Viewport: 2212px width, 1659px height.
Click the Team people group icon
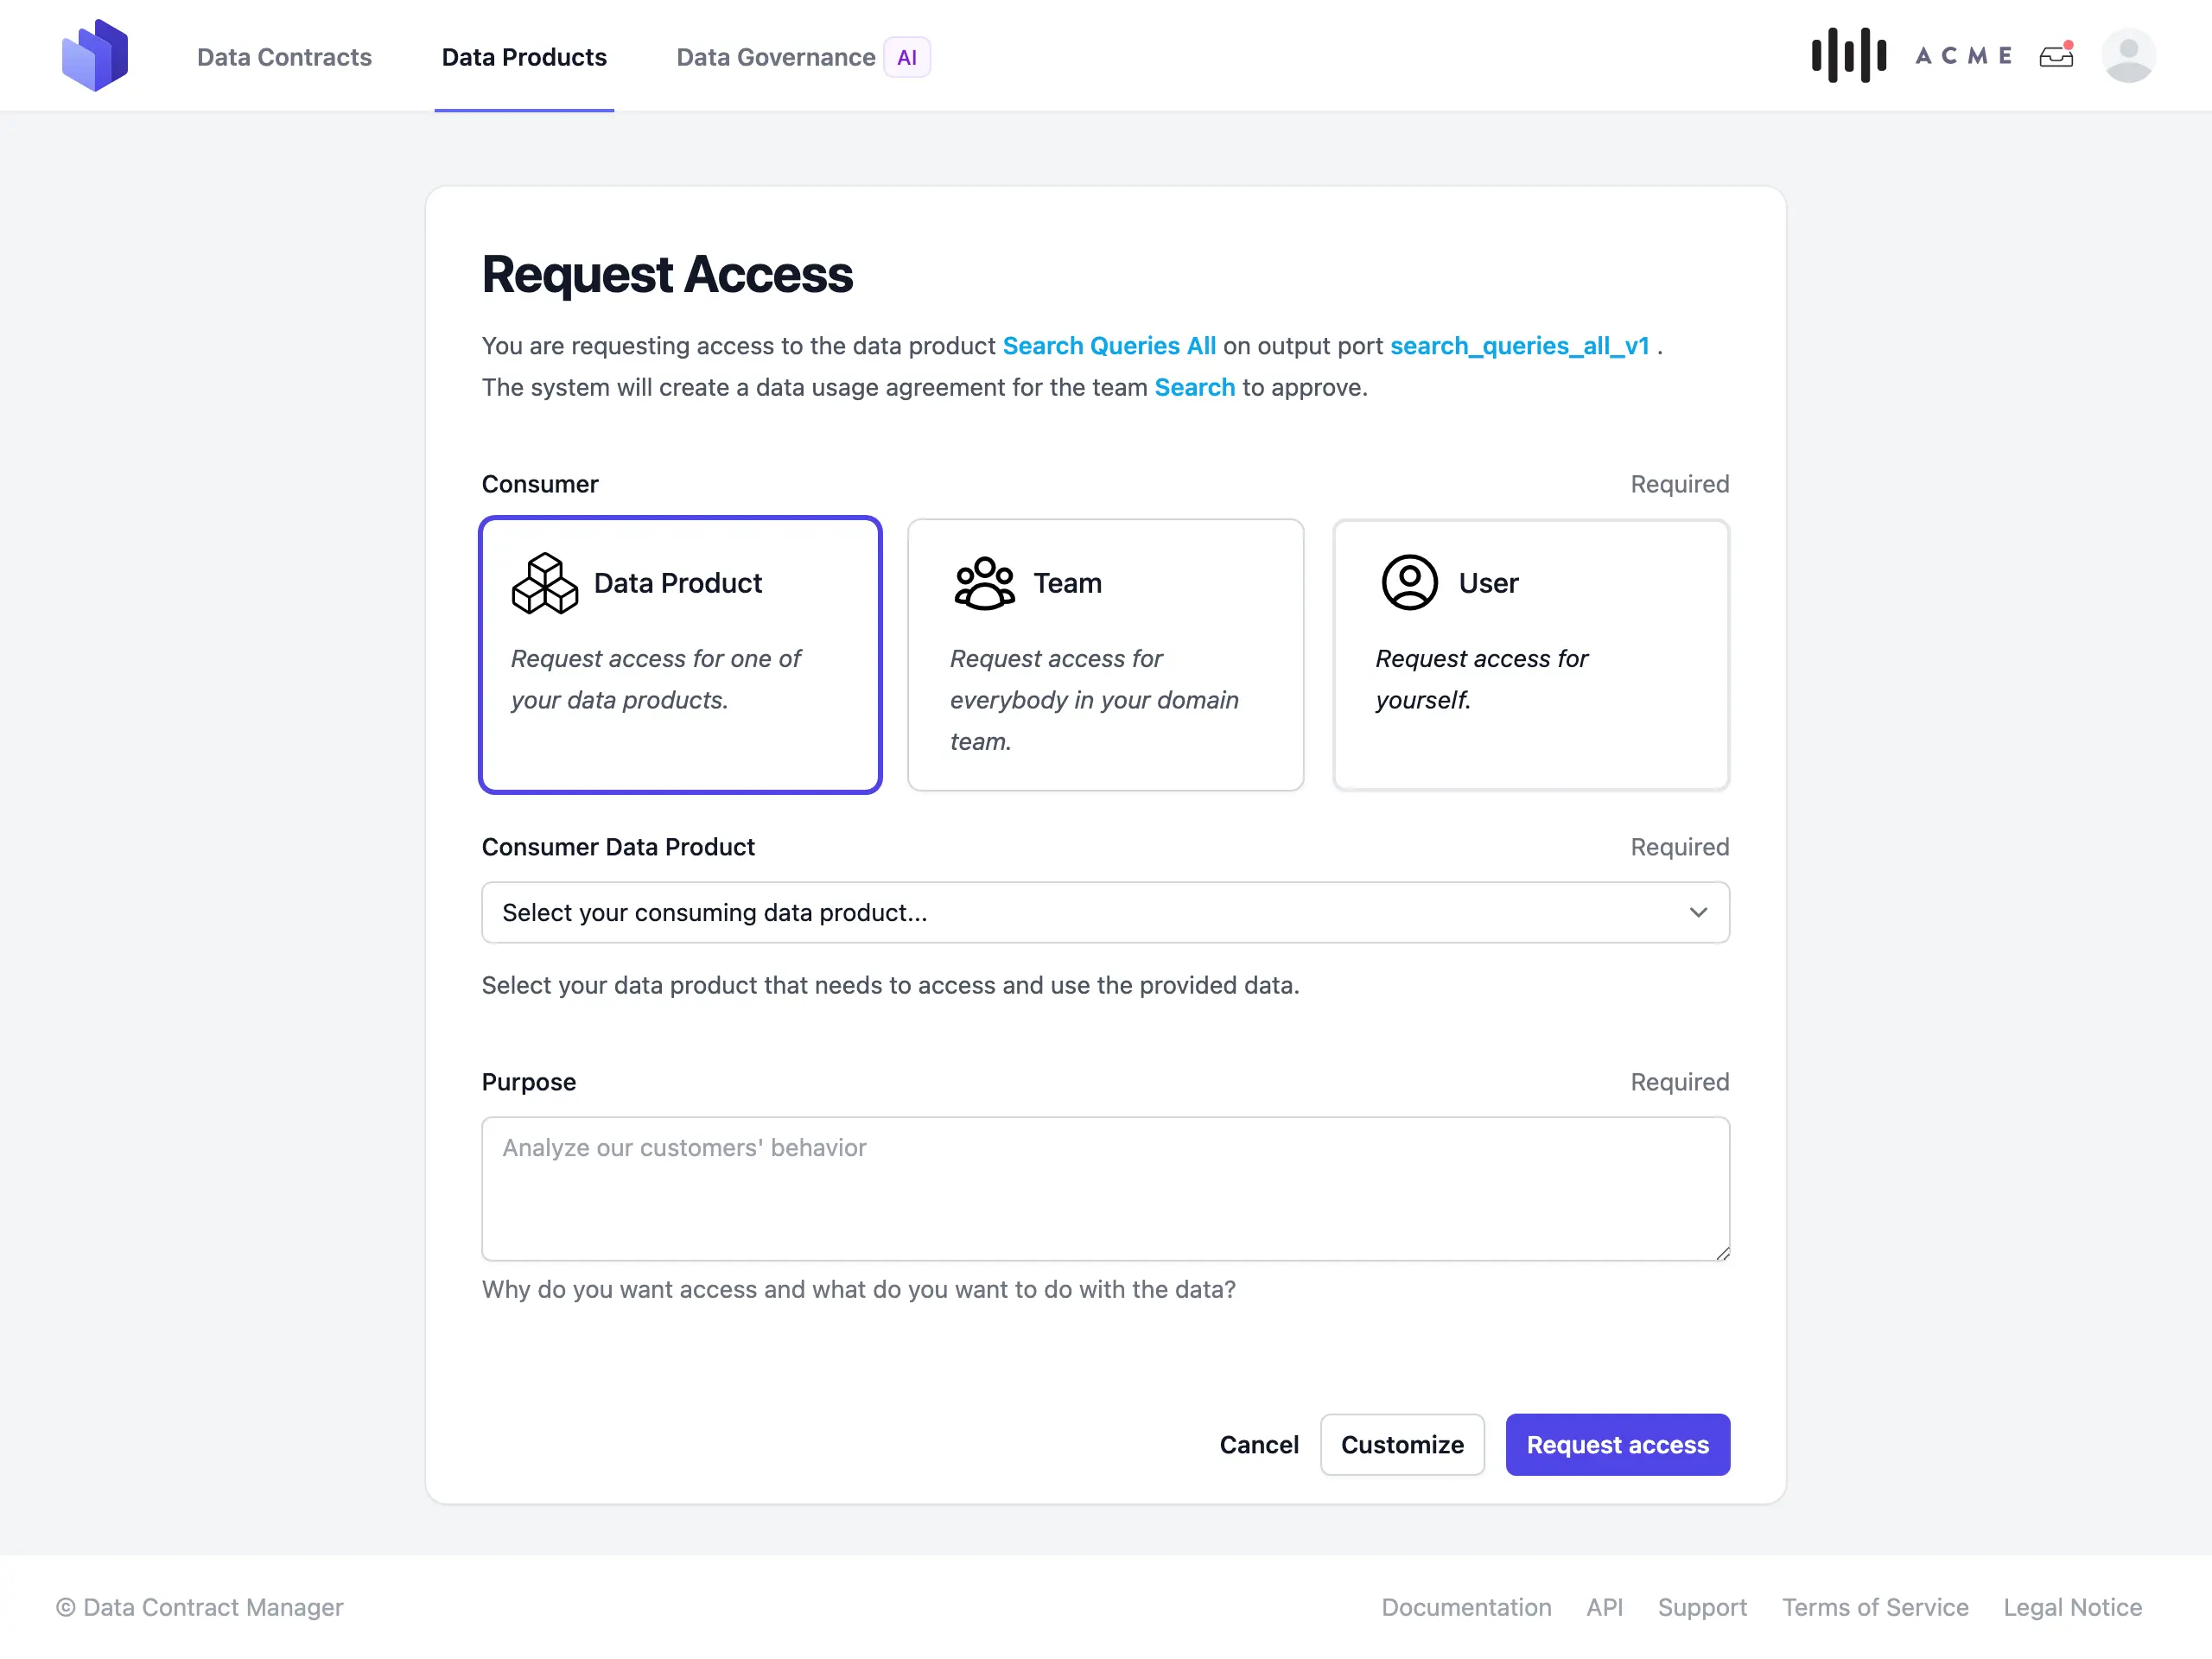pos(984,583)
